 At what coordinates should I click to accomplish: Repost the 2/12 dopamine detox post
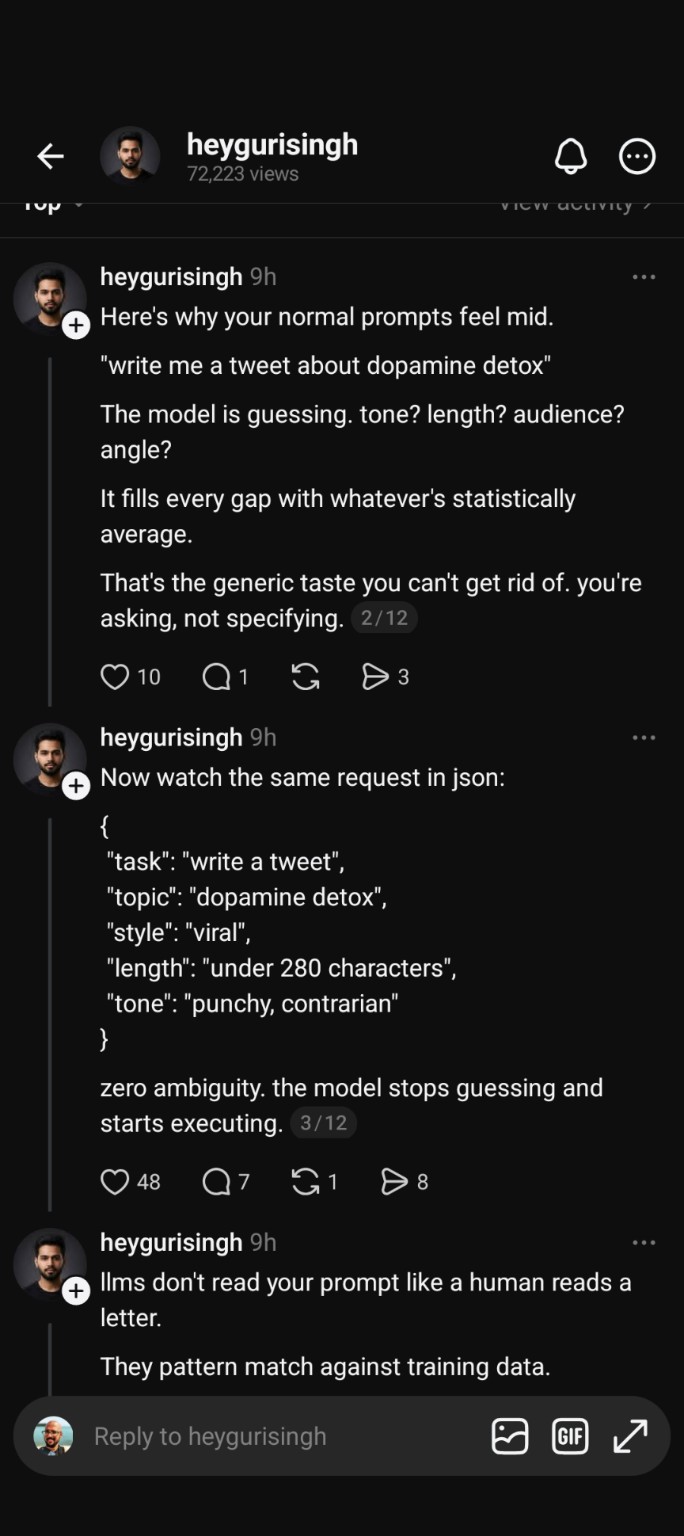click(305, 677)
